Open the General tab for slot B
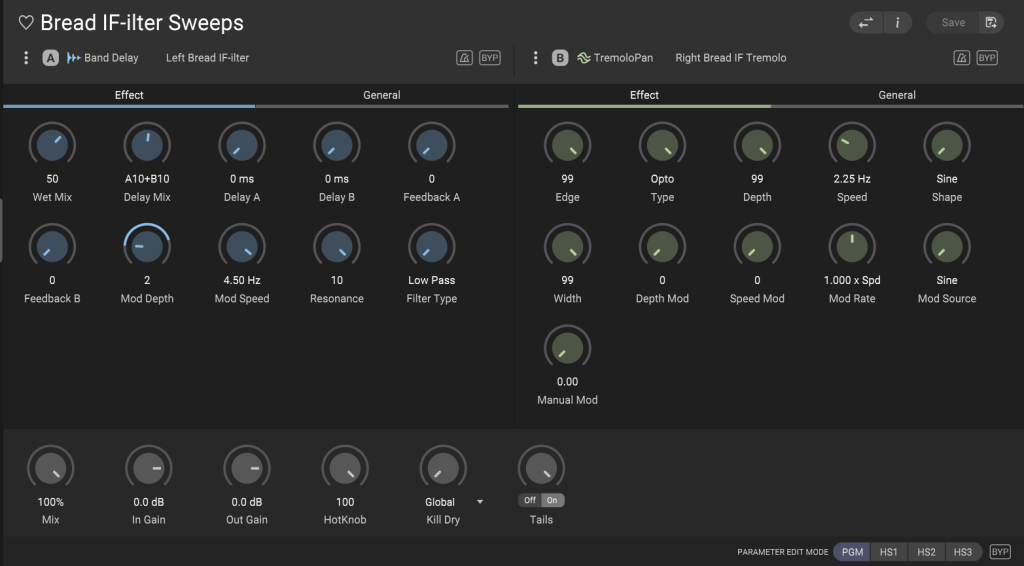The image size is (1024, 566). [x=897, y=95]
